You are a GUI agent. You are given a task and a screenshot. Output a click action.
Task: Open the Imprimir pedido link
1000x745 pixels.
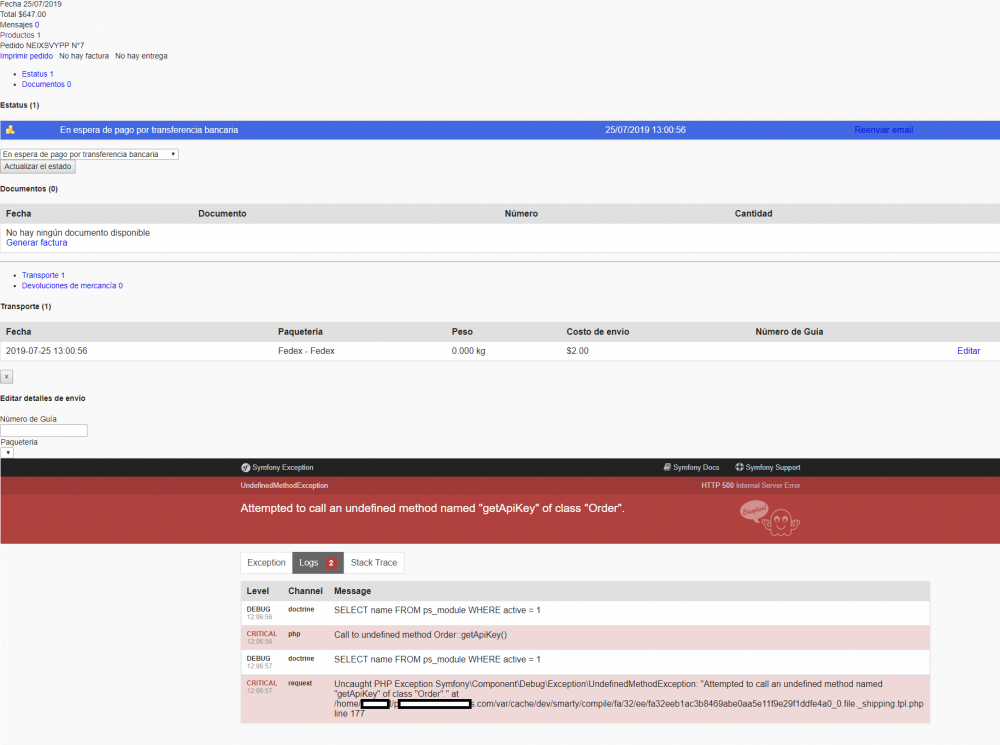(x=26, y=56)
